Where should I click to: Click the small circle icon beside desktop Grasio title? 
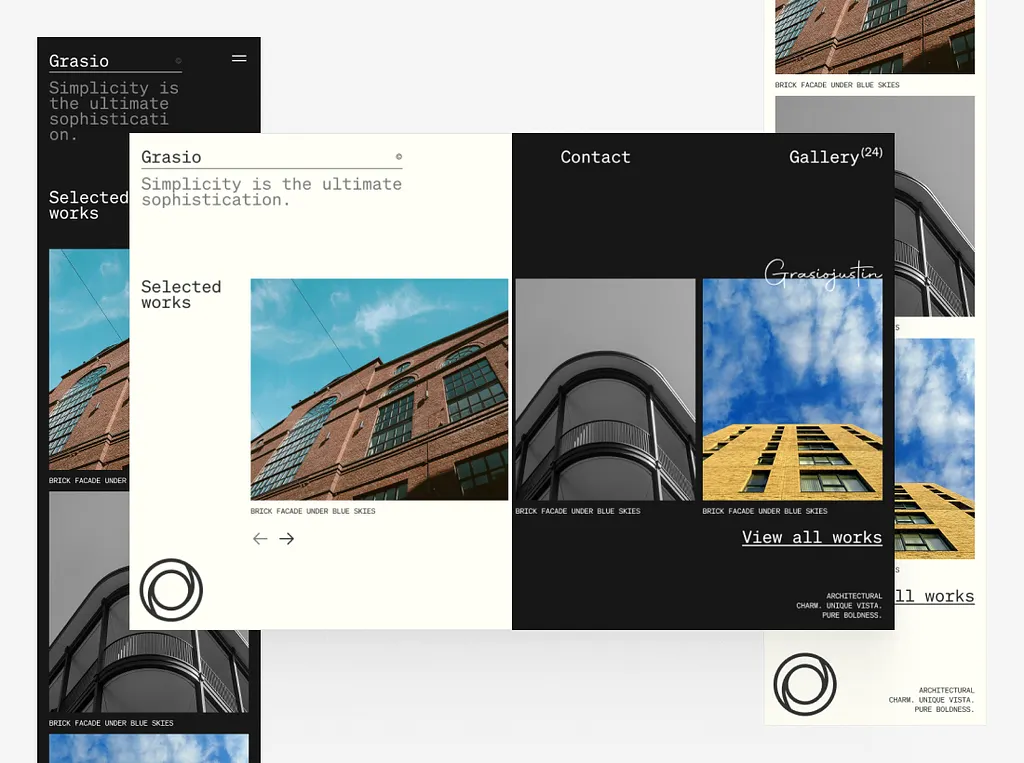click(x=398, y=157)
